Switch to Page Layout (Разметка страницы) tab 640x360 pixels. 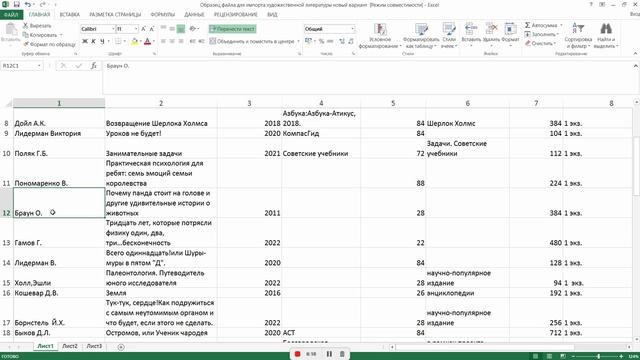pyautogui.click(x=115, y=15)
